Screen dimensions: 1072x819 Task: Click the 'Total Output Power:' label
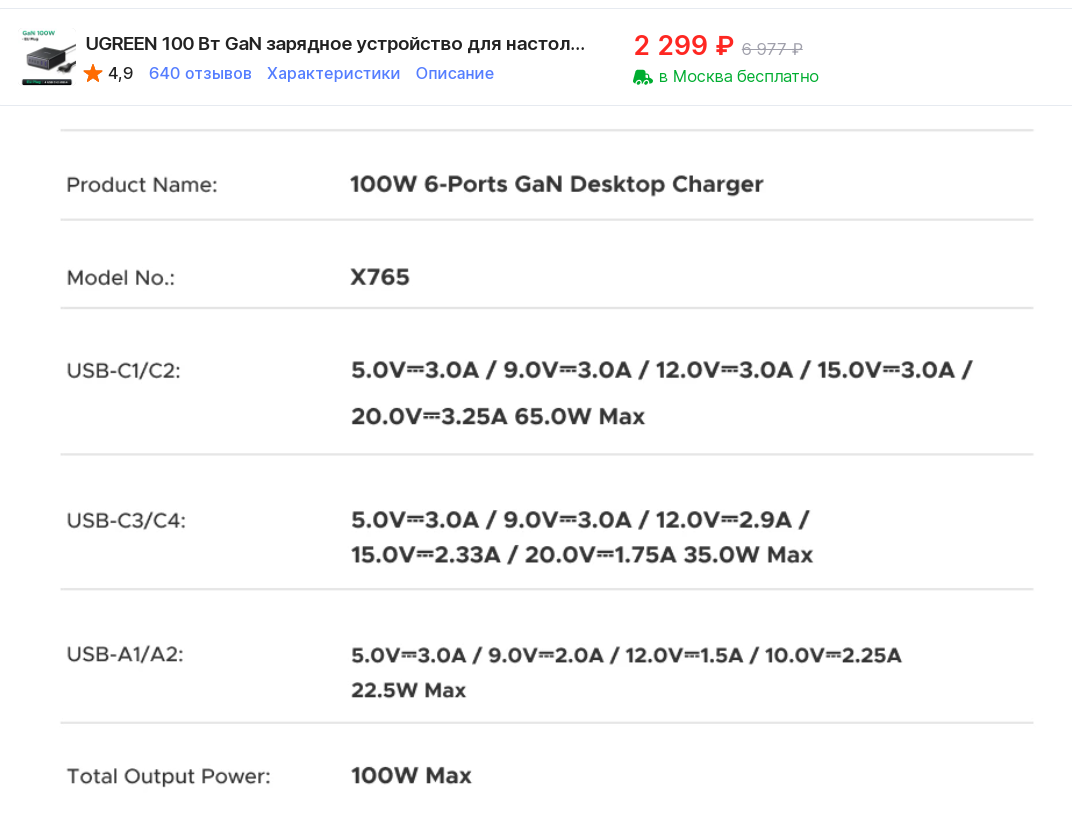[168, 777]
